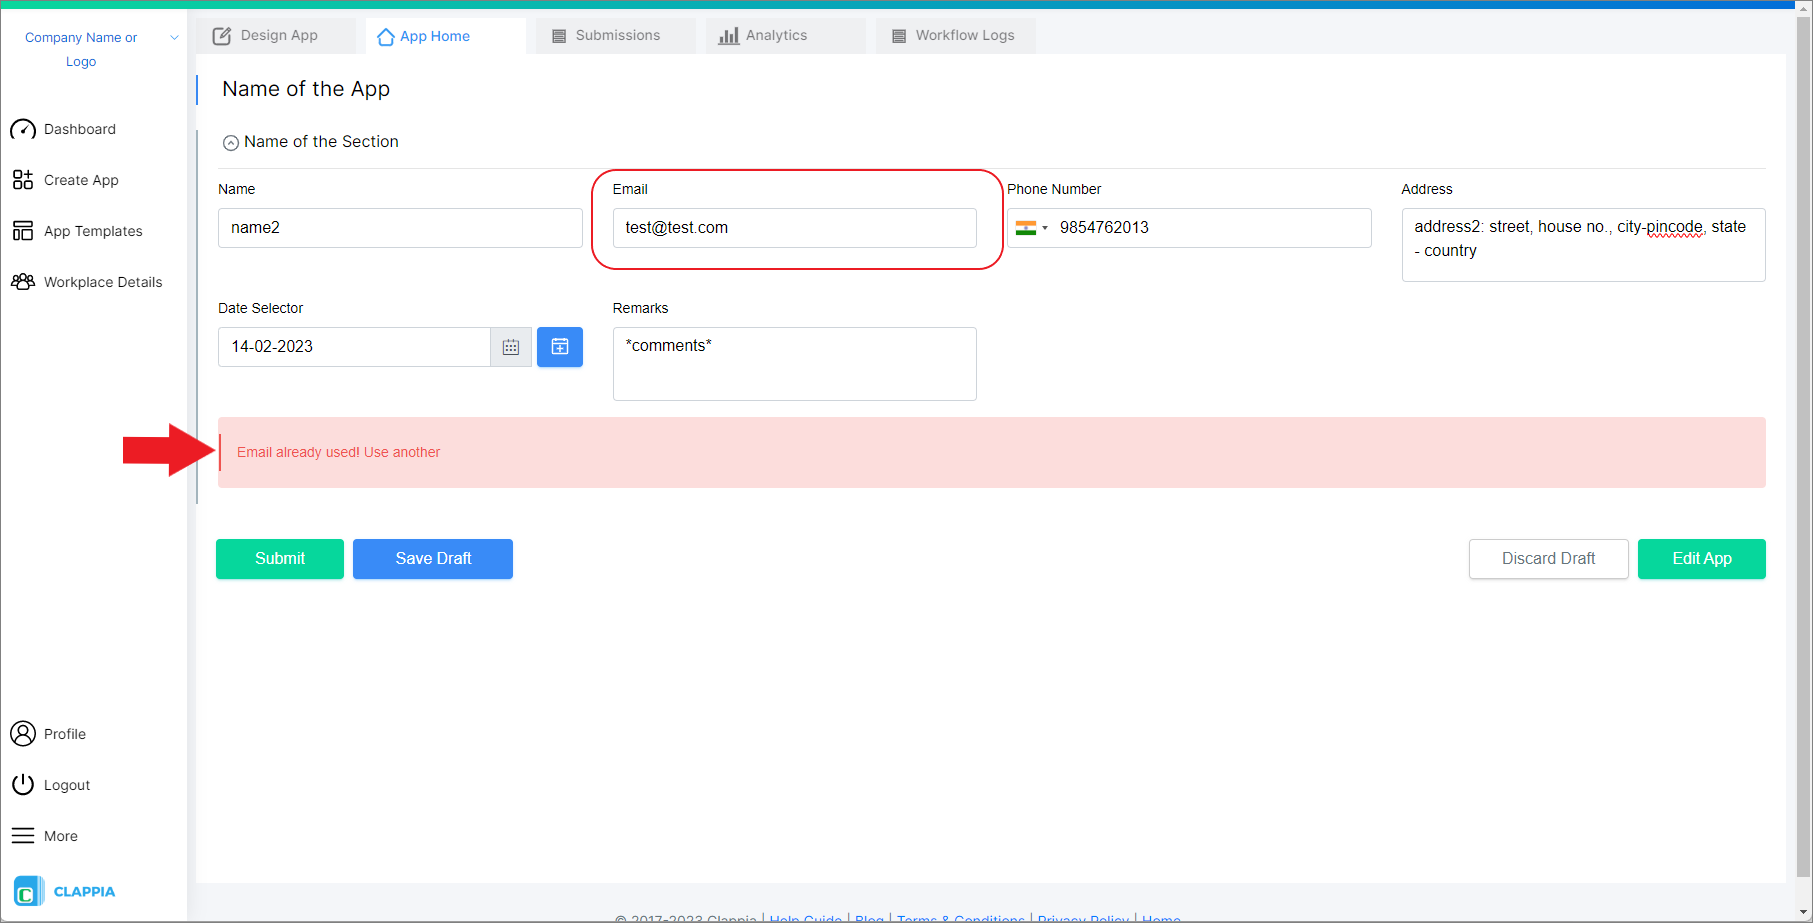Collapse Name of the Section

click(x=231, y=142)
